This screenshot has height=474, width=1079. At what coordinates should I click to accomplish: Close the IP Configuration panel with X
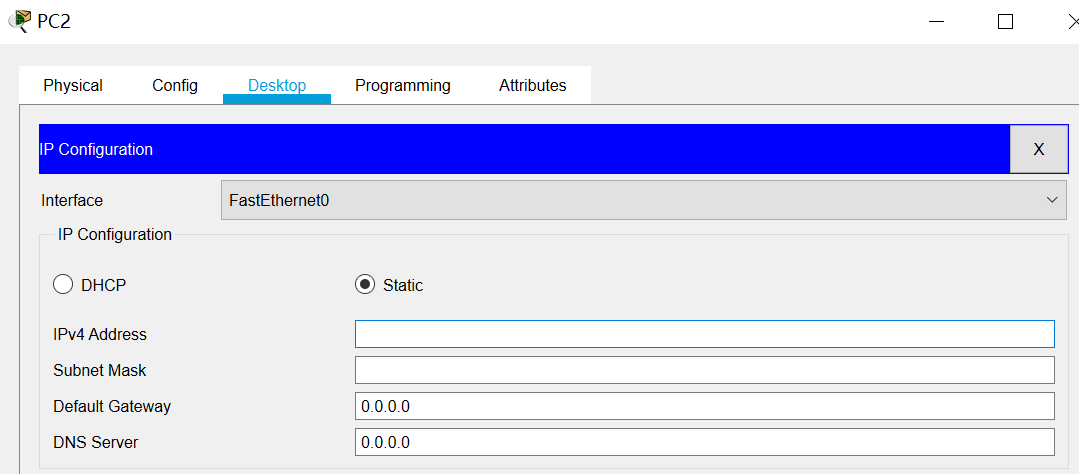coord(1038,149)
